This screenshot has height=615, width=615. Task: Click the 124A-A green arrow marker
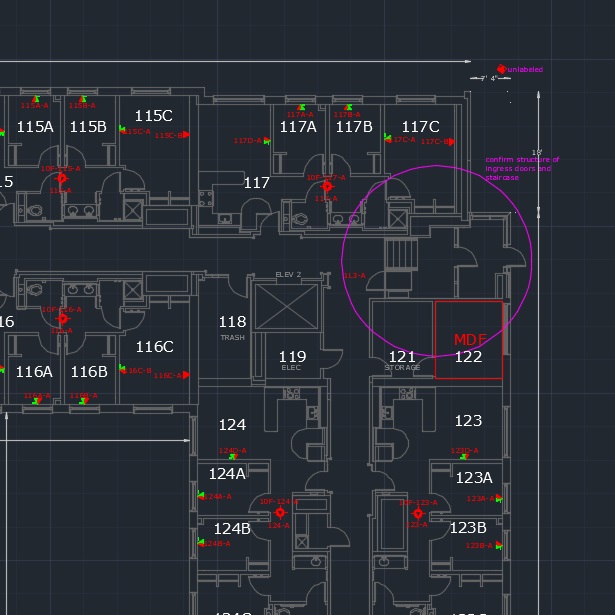pyautogui.click(x=203, y=496)
